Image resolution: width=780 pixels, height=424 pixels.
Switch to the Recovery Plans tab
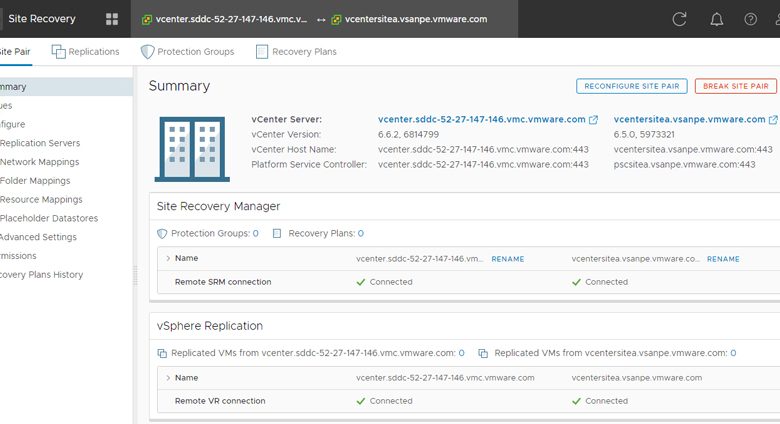click(296, 52)
